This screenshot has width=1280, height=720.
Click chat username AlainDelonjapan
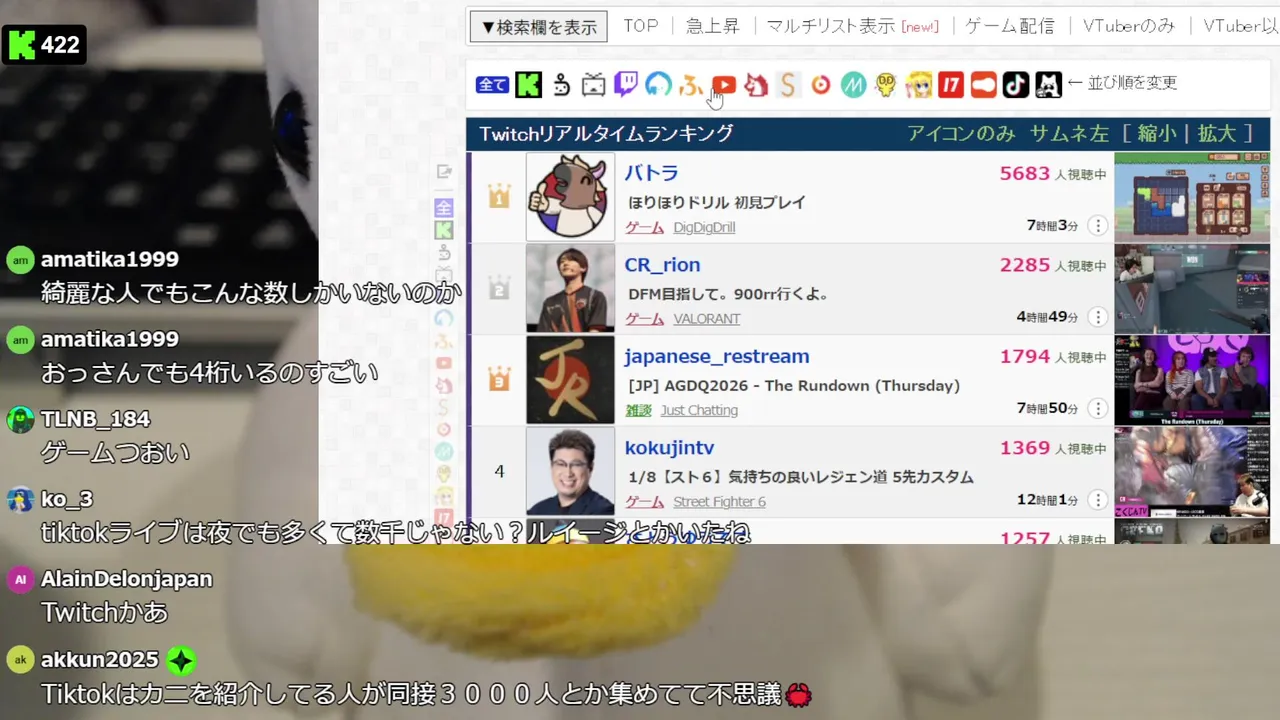pos(126,579)
